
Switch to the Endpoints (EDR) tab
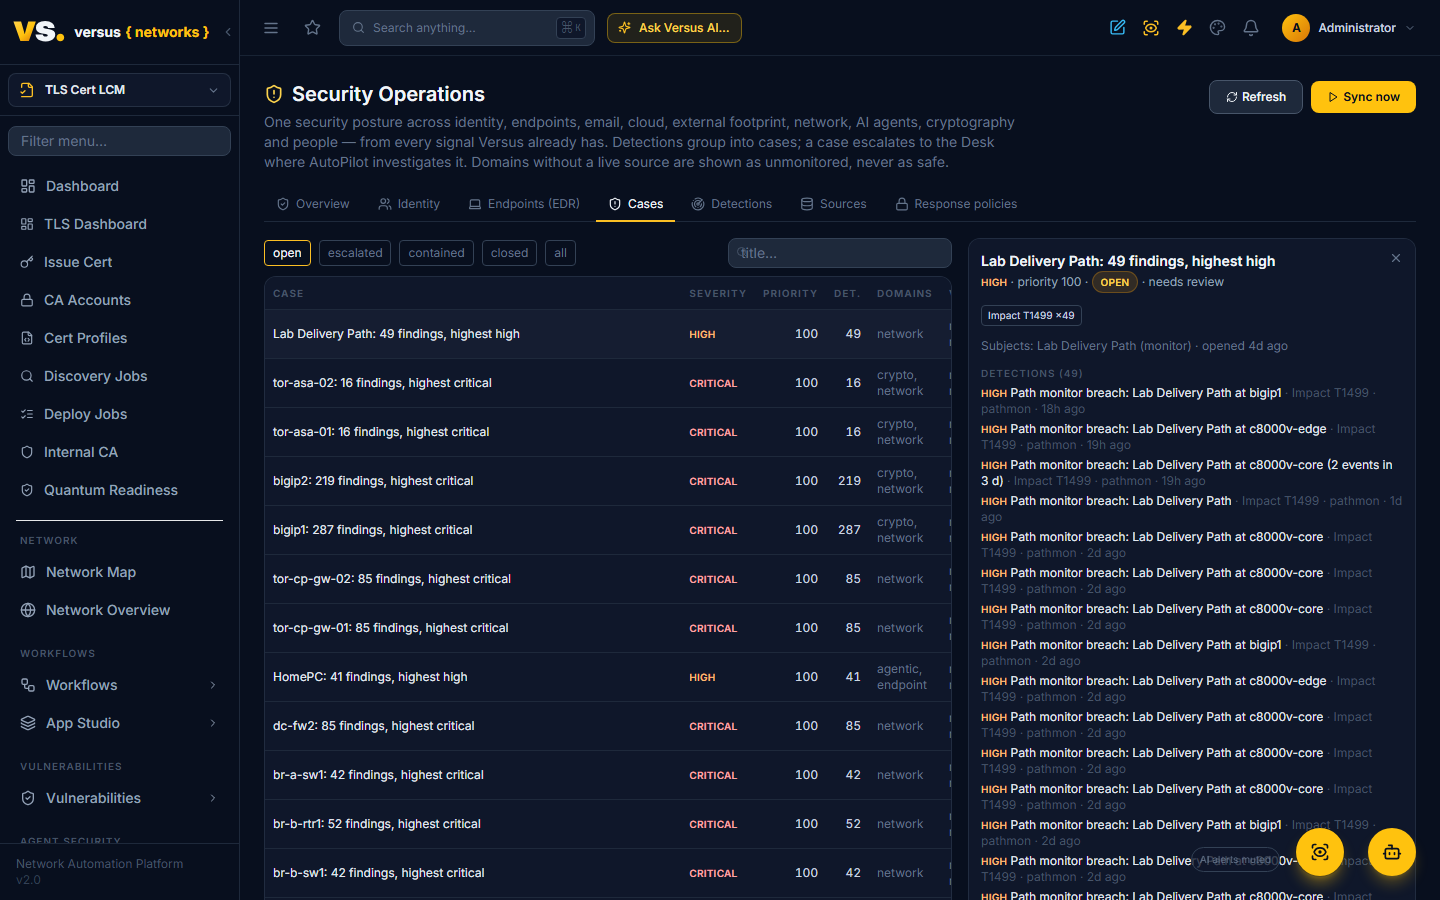pos(524,204)
